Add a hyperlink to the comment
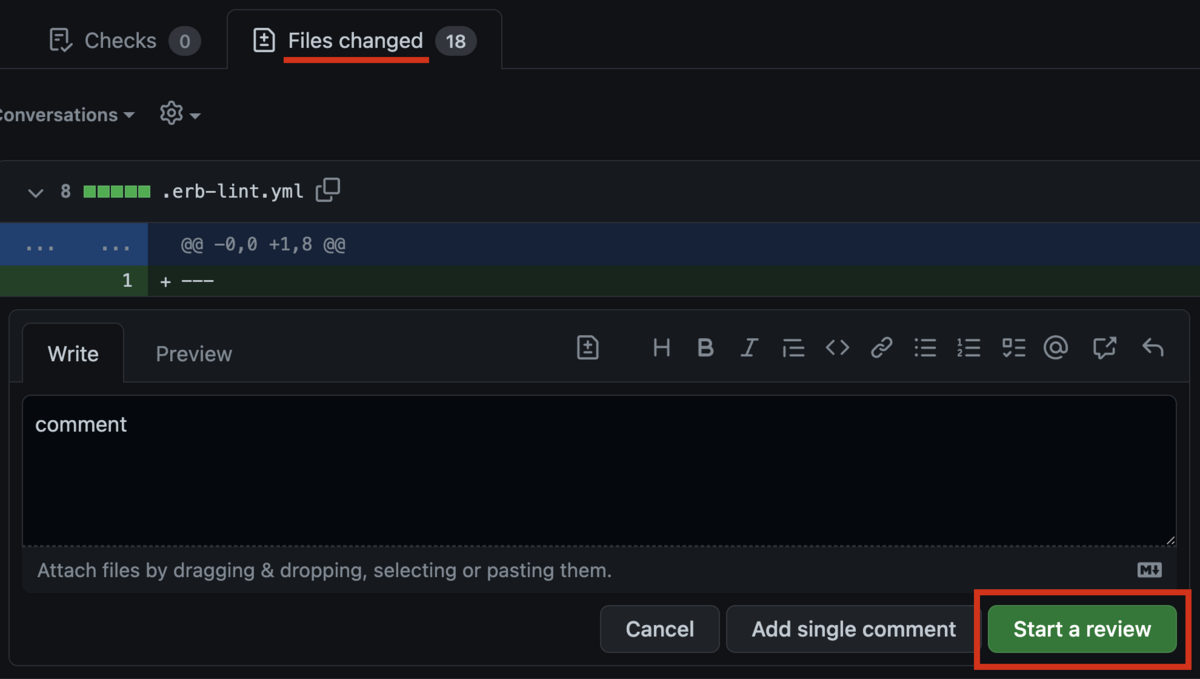Viewport: 1200px width, 679px height. point(881,347)
